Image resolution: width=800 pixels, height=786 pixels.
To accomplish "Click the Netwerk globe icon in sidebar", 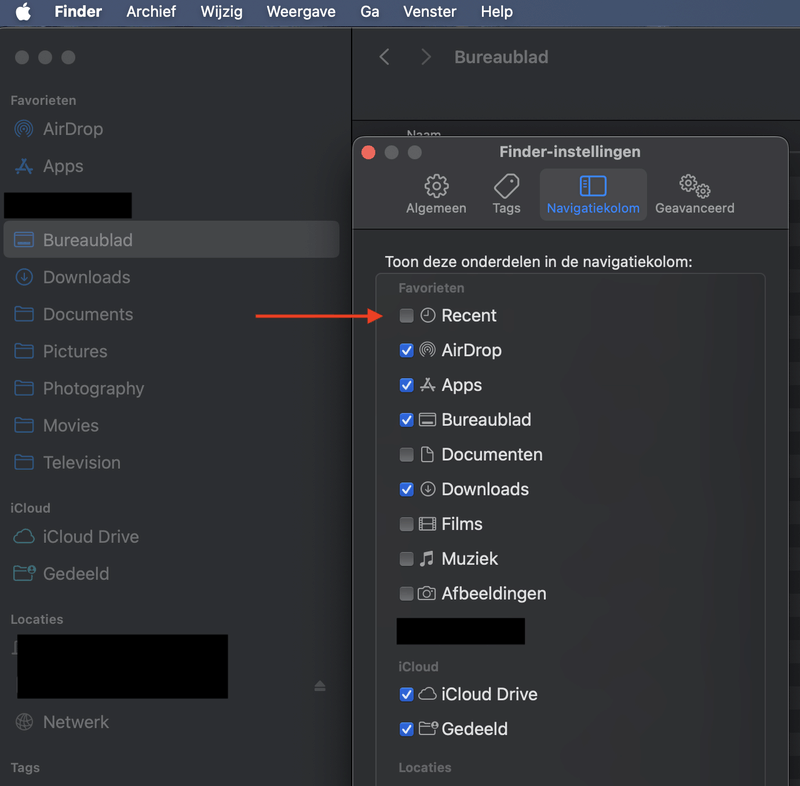I will tap(24, 722).
